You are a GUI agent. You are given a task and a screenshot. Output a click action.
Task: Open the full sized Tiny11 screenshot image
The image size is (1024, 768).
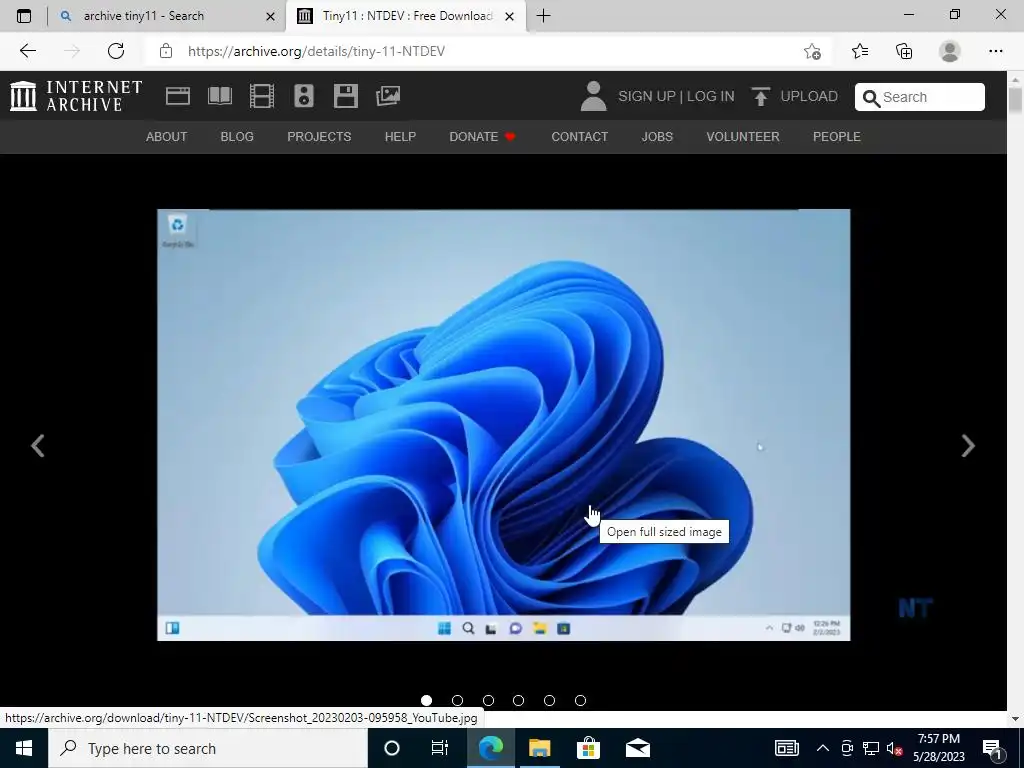pyautogui.click(x=504, y=424)
